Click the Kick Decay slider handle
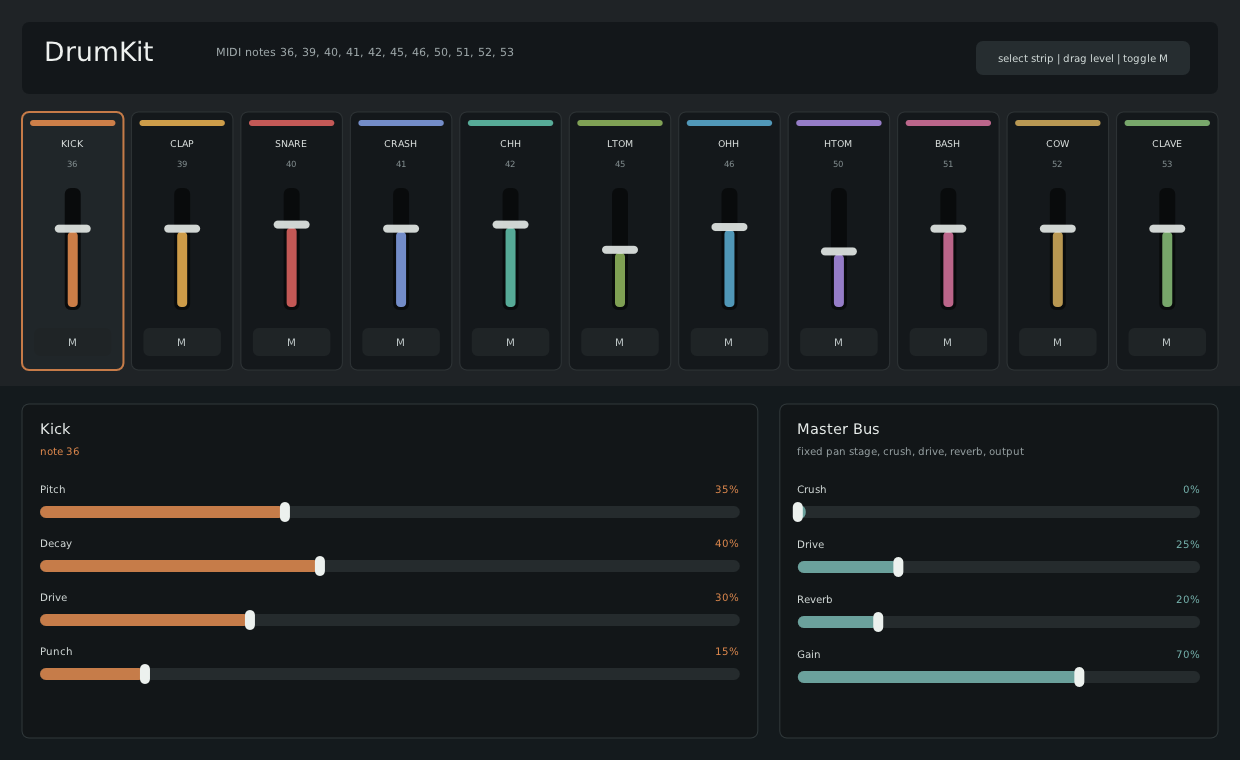This screenshot has width=1240, height=760. point(320,566)
